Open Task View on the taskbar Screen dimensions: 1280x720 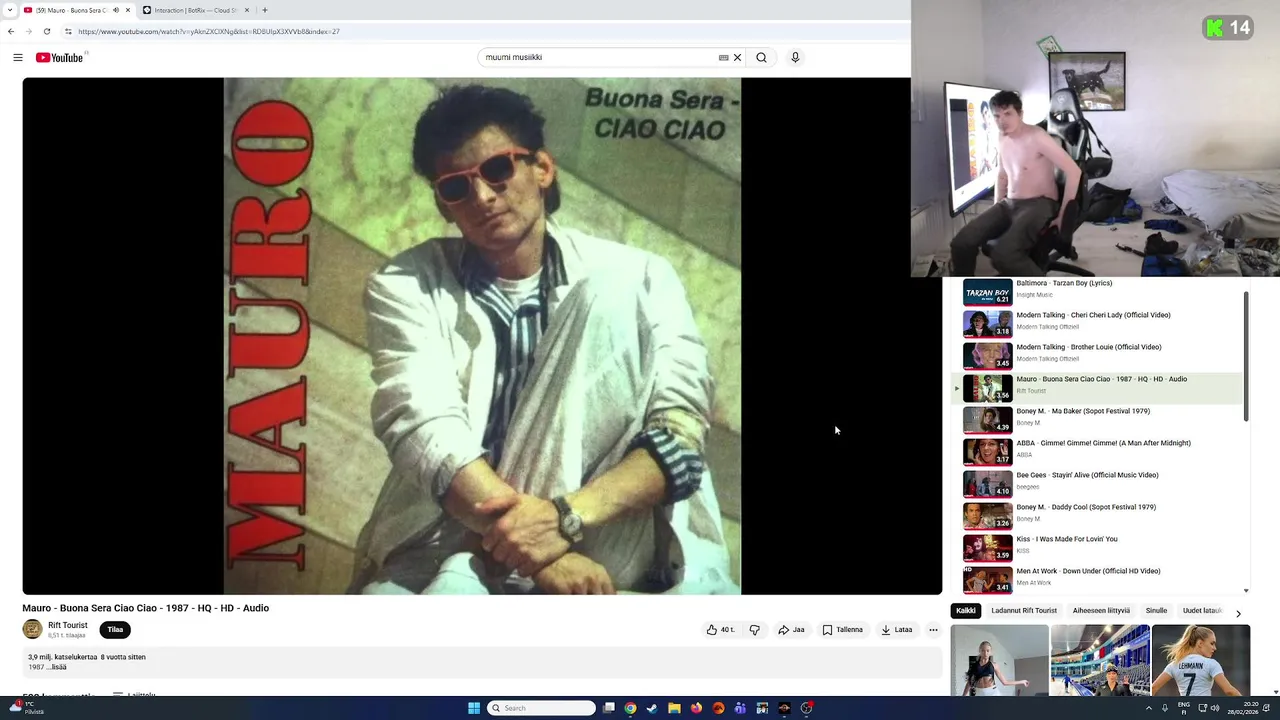tap(609, 708)
